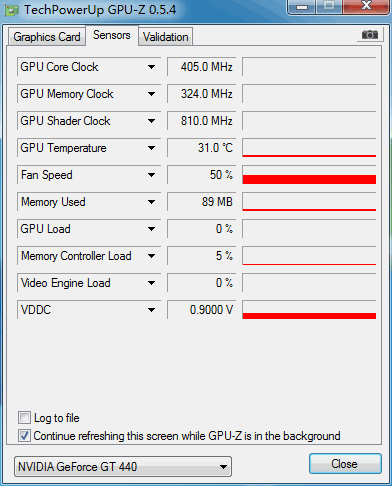Expand the GPU Temperature sensor dropdown
392x486 pixels.
pos(151,148)
